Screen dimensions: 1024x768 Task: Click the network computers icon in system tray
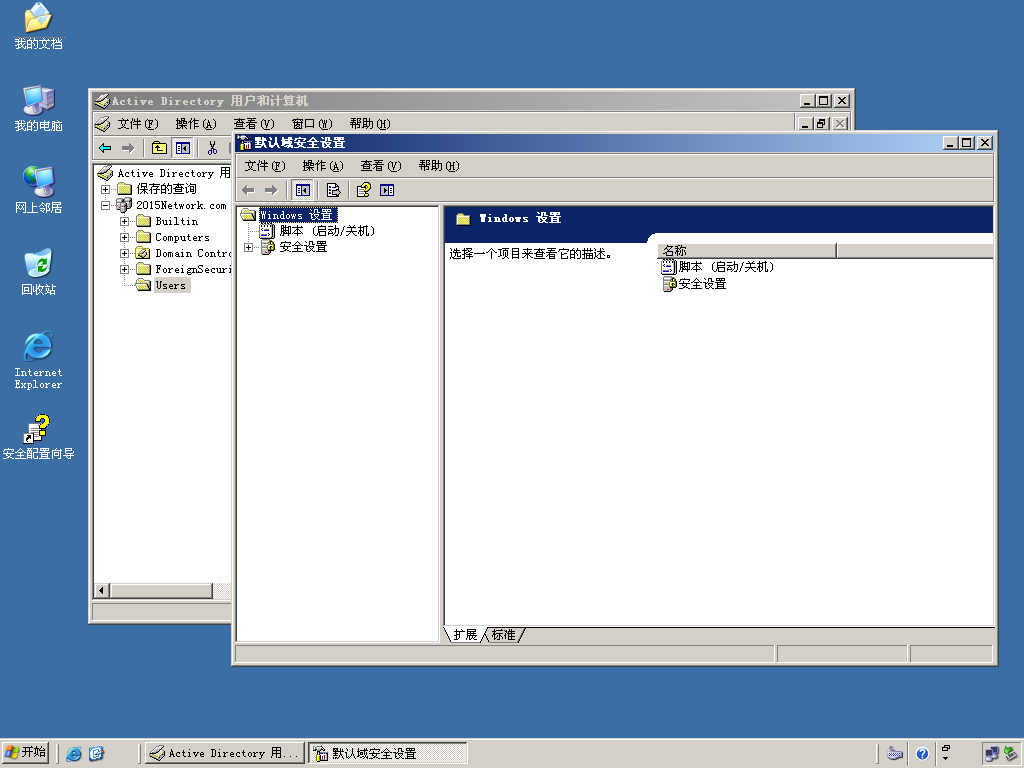991,754
